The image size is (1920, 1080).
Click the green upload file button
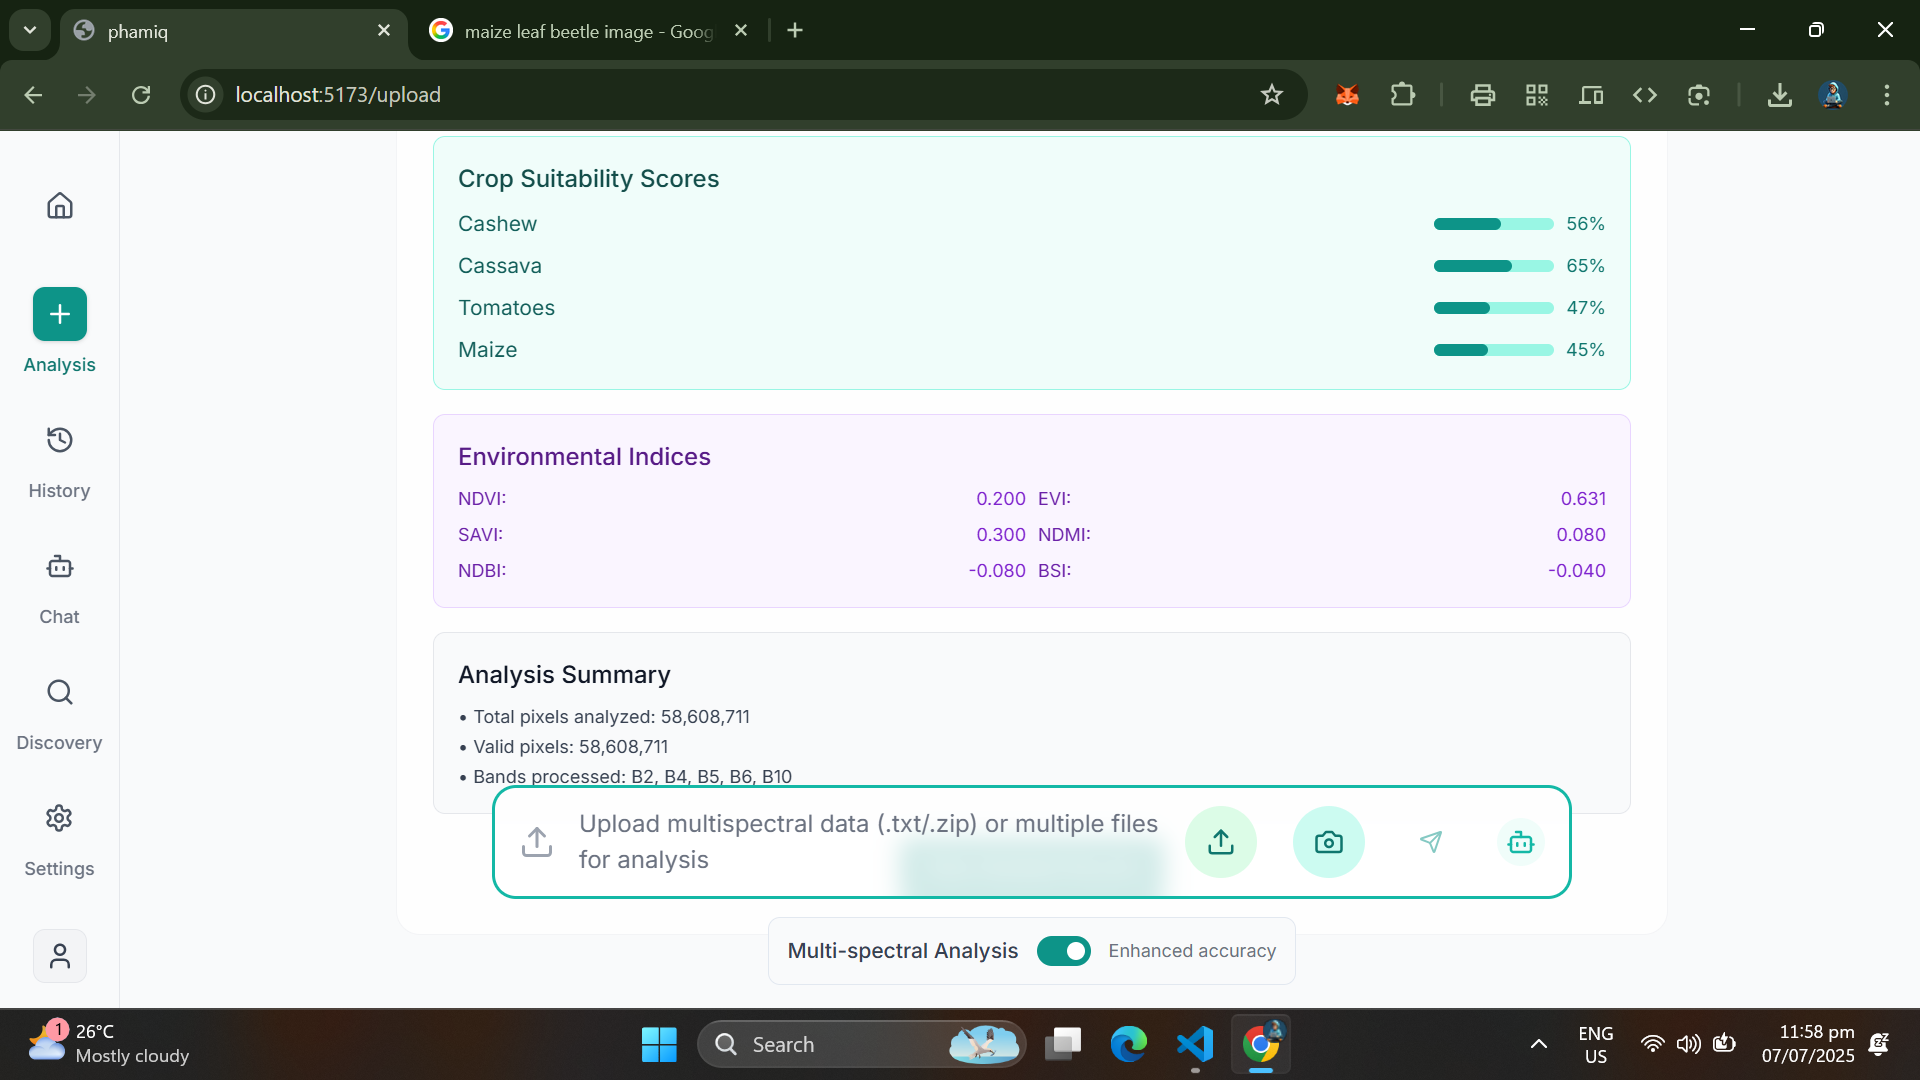(x=1220, y=842)
